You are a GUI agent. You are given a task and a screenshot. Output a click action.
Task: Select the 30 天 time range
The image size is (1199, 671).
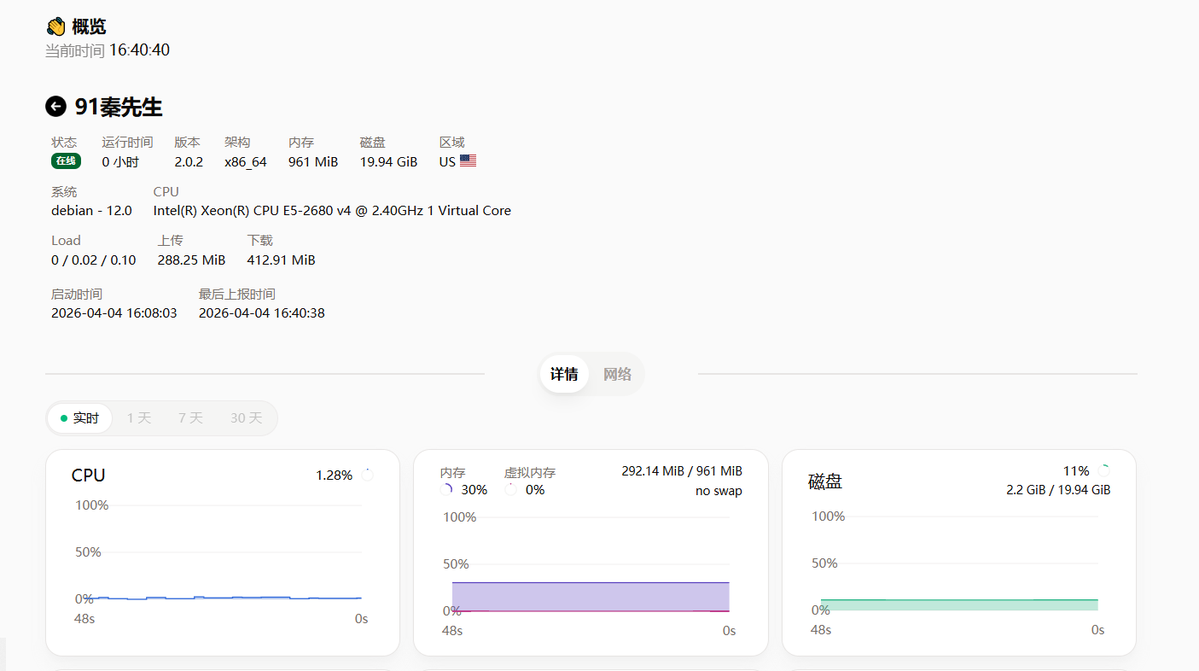point(246,418)
